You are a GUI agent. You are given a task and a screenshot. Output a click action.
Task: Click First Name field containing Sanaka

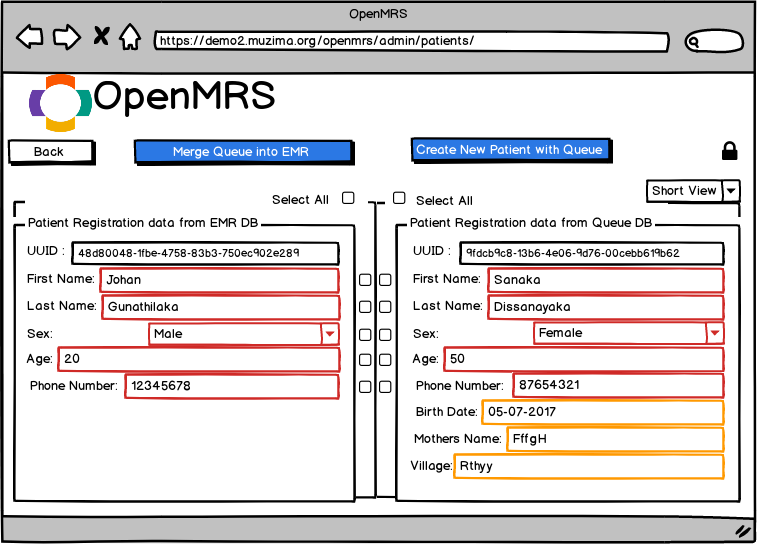coord(605,280)
